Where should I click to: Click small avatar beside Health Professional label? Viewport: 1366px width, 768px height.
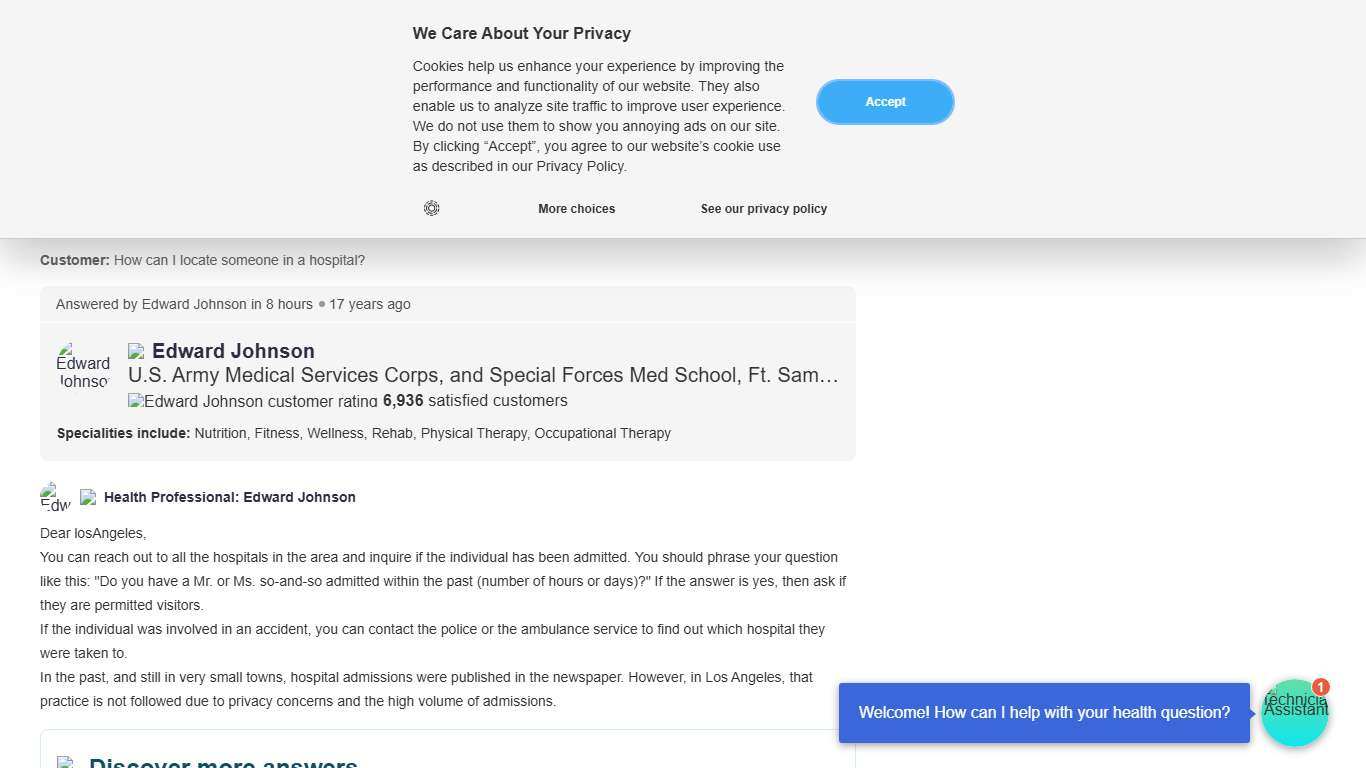[x=55, y=497]
